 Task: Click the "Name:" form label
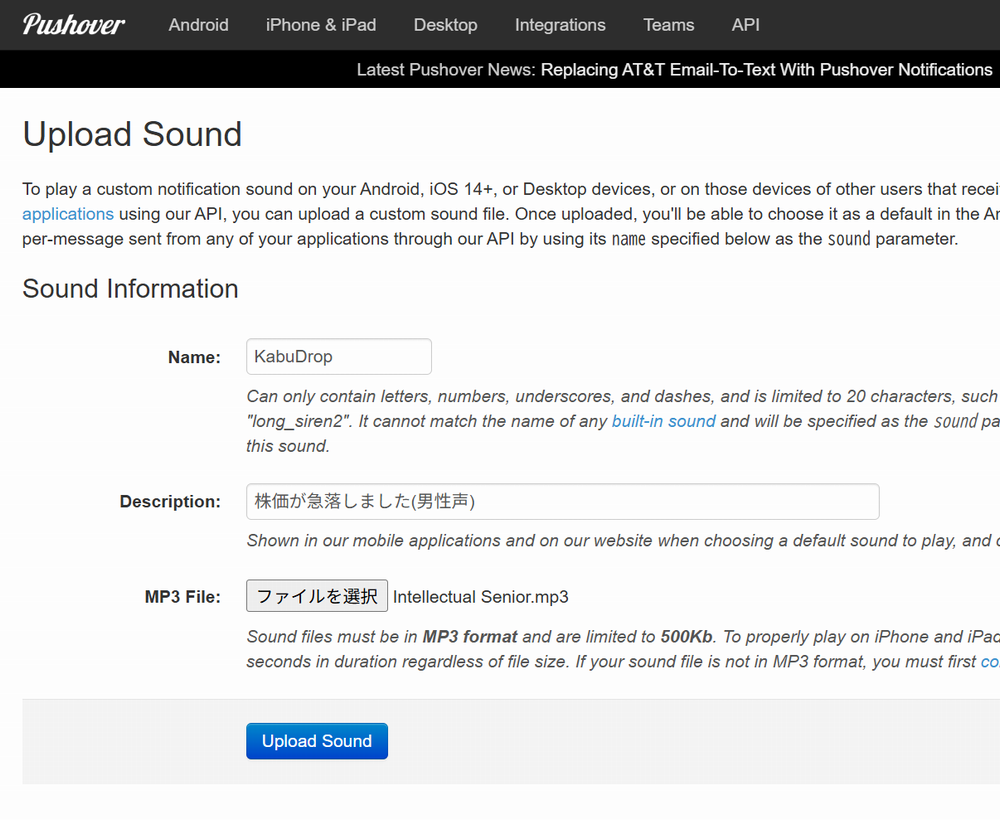tap(194, 358)
